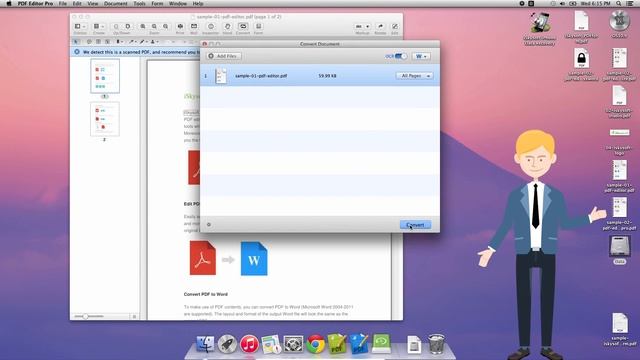Viewport: 640px width, 360px height.
Task: Click the Spotlight search icon in menu bar
Action: pos(619,4)
